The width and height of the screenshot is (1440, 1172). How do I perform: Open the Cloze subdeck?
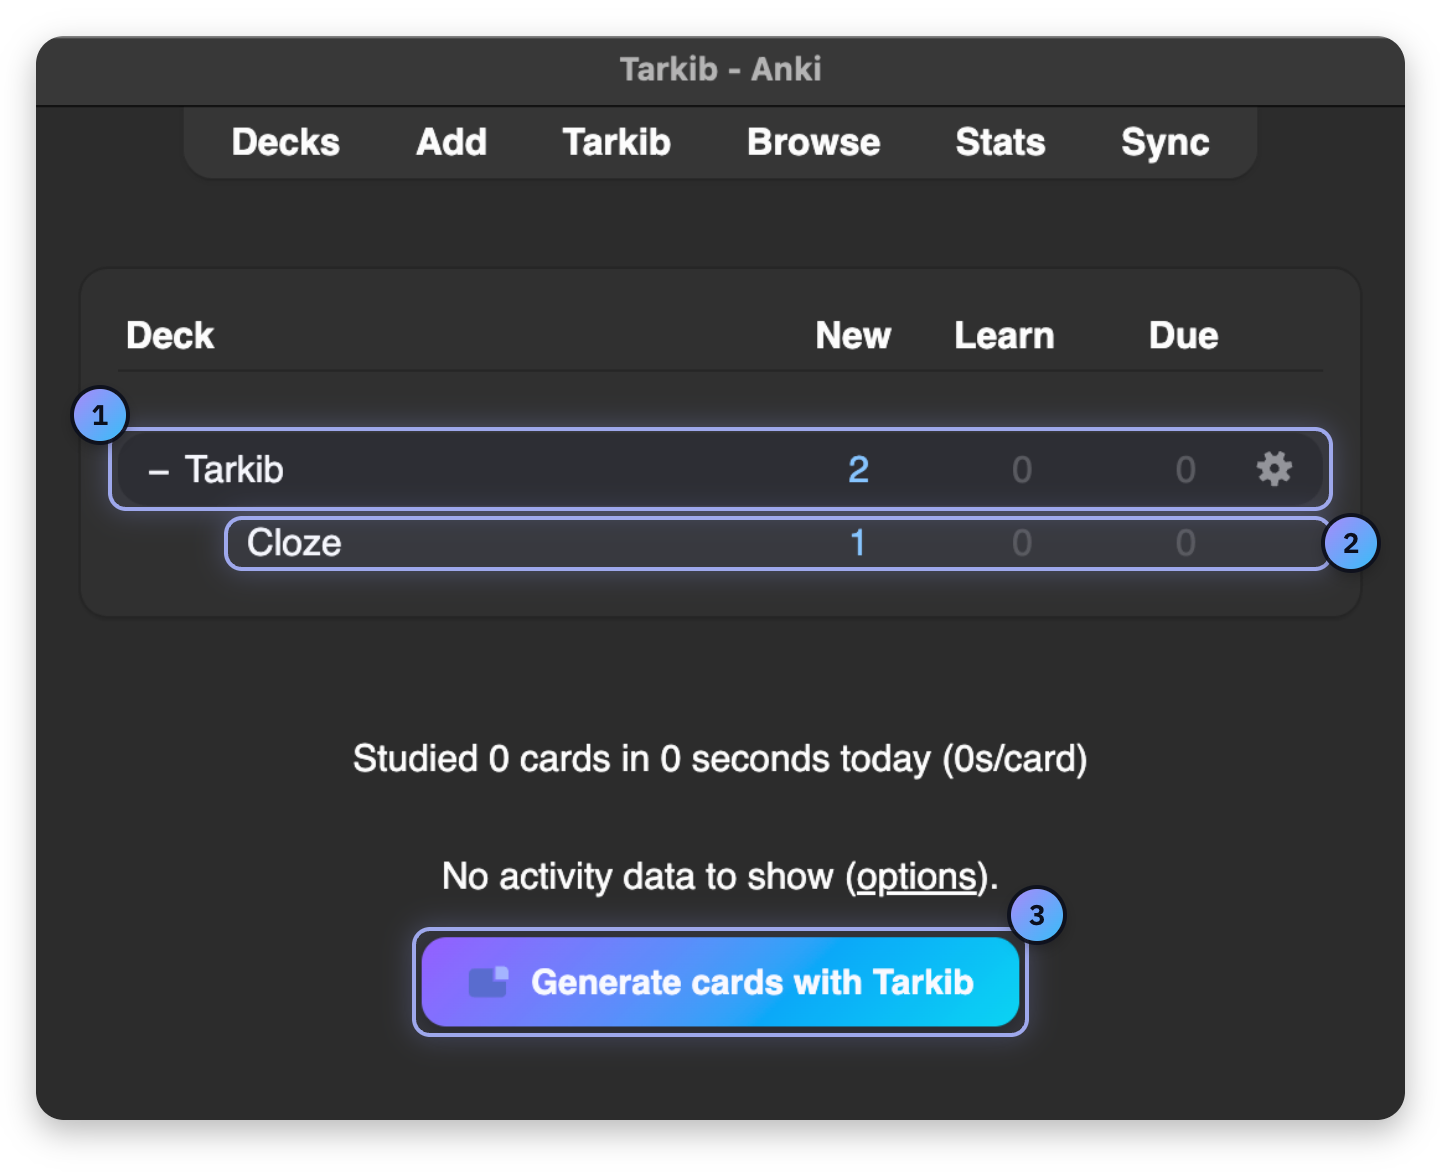pyautogui.click(x=294, y=543)
